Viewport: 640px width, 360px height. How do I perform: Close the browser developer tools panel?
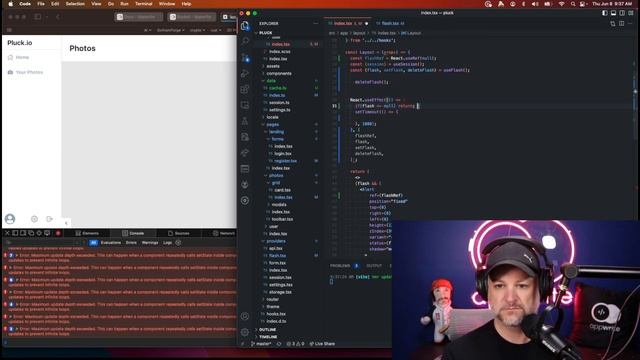coord(7,233)
